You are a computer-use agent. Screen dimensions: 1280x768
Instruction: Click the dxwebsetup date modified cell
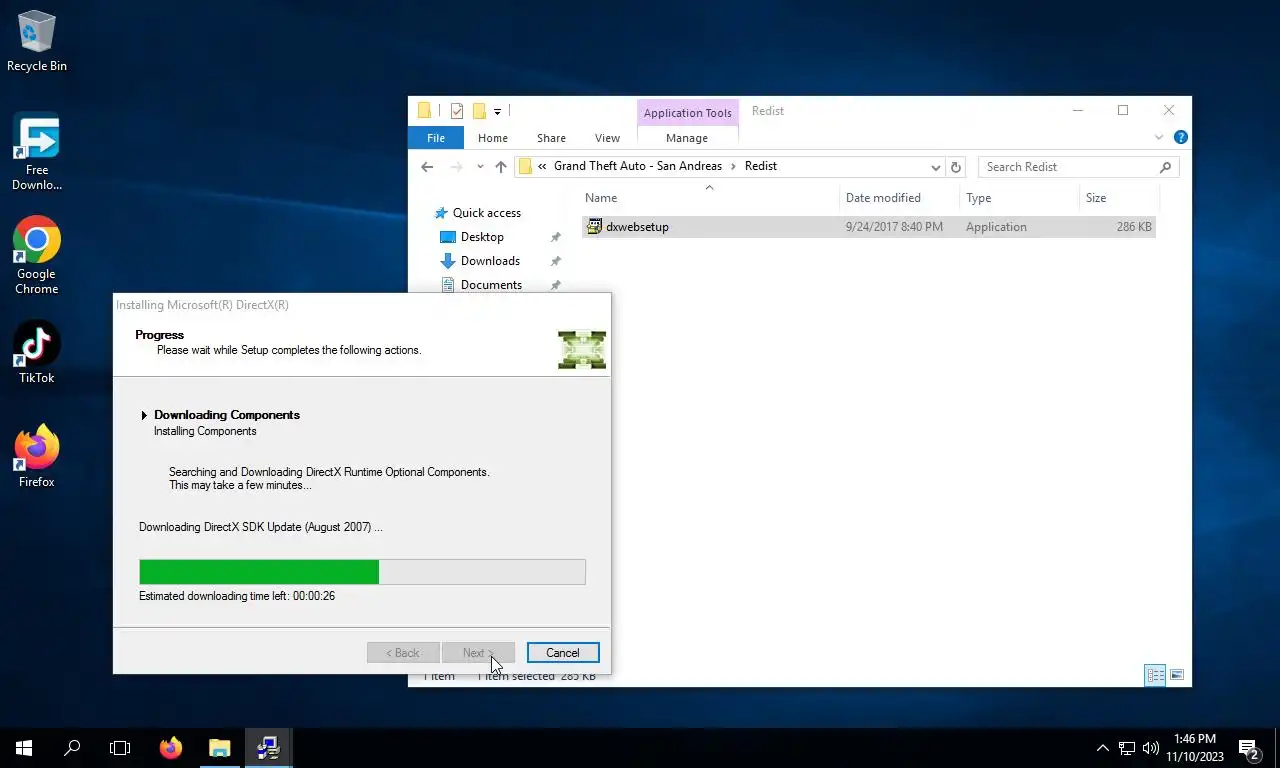[894, 227]
